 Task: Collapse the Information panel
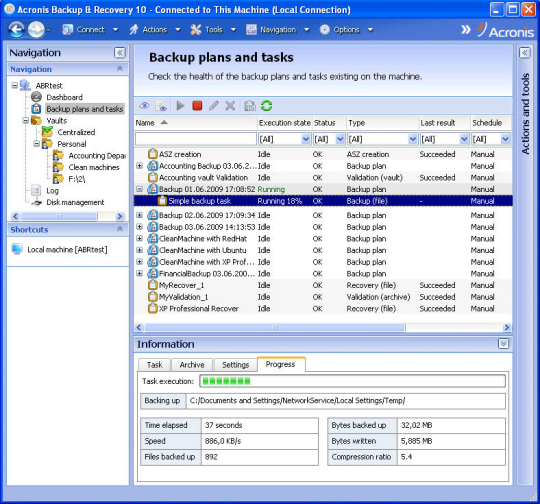click(x=503, y=343)
